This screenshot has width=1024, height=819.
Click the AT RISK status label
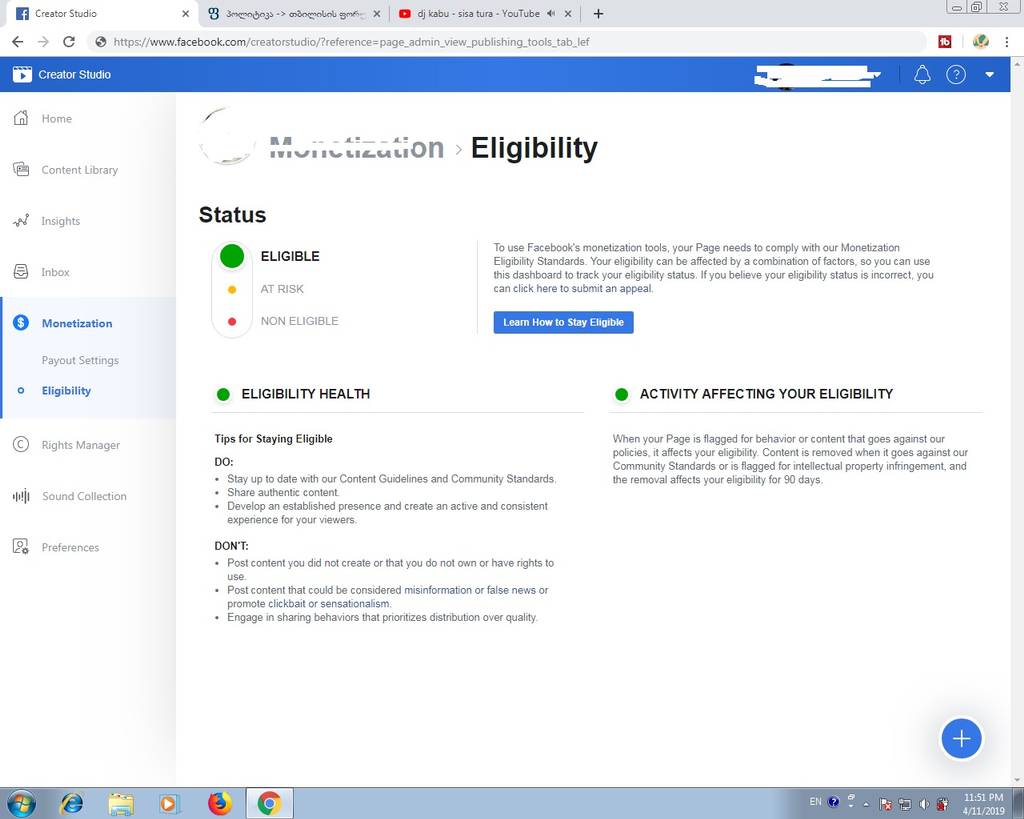click(x=281, y=289)
